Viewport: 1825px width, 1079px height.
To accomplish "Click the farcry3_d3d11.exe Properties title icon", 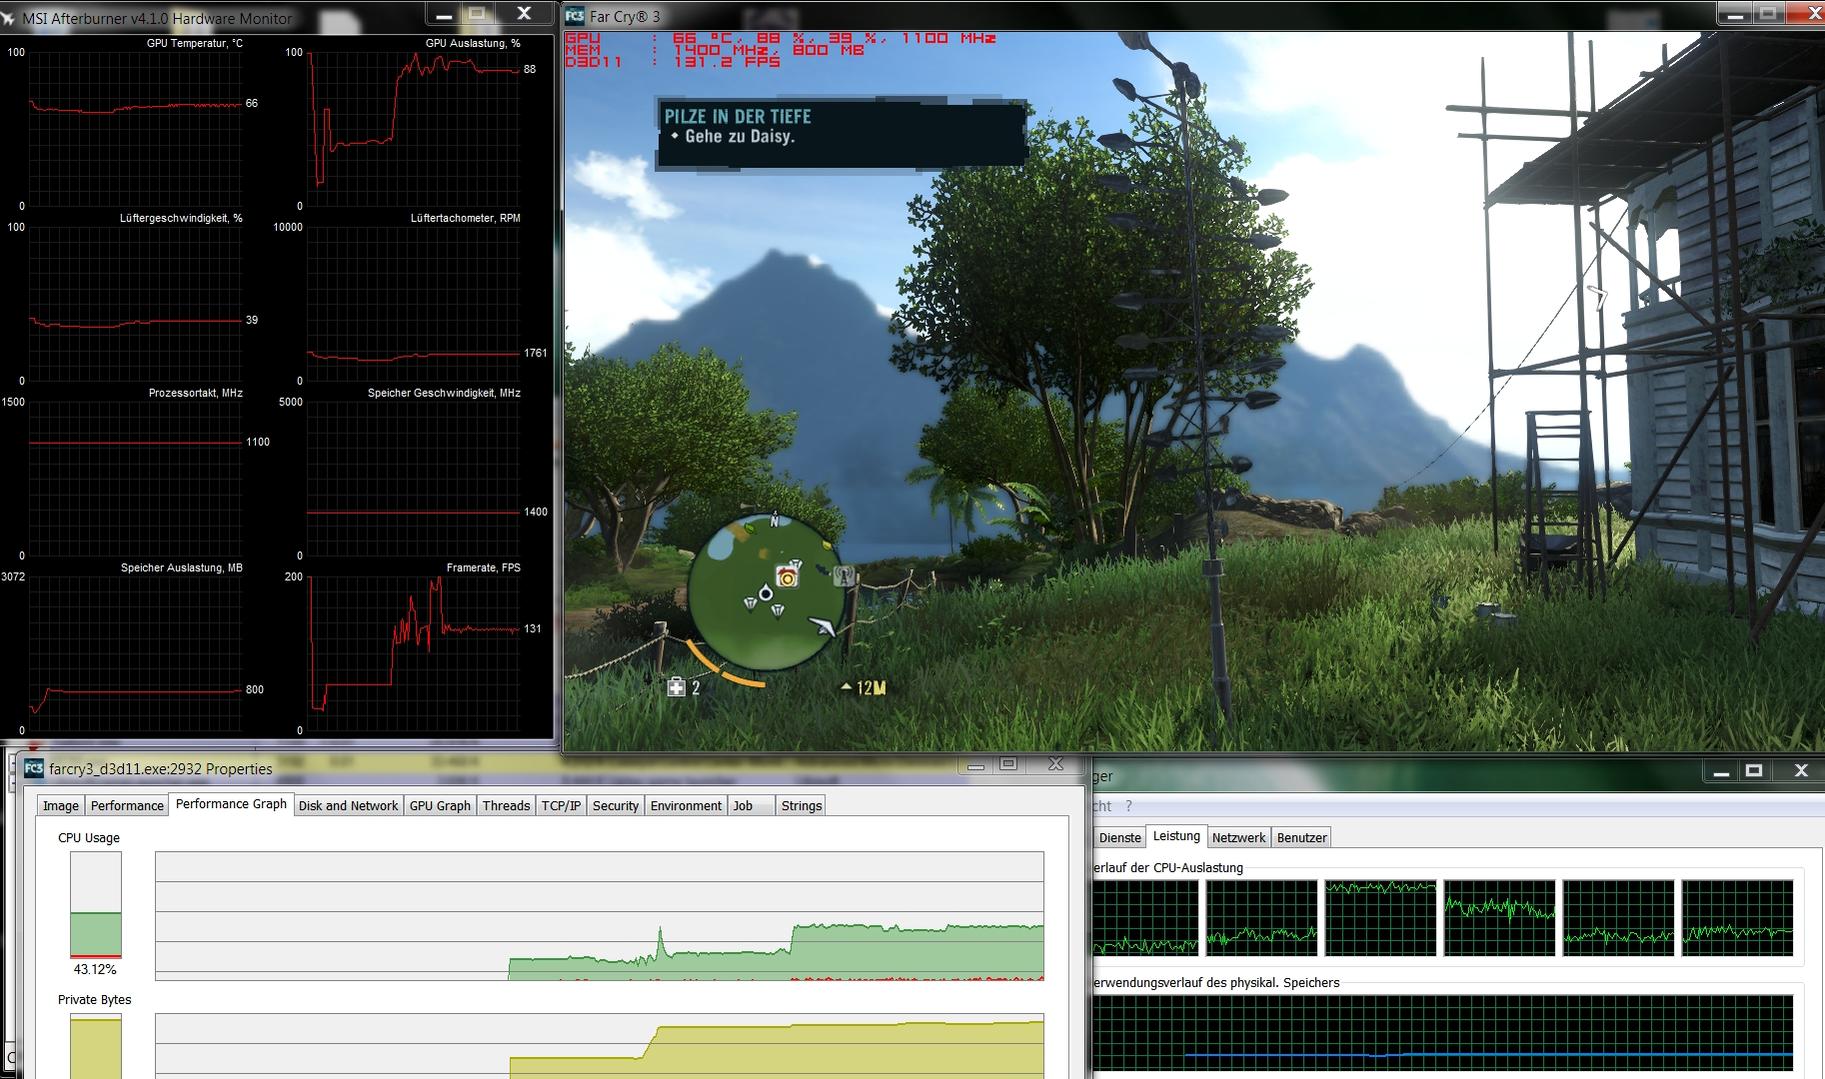I will [34, 768].
